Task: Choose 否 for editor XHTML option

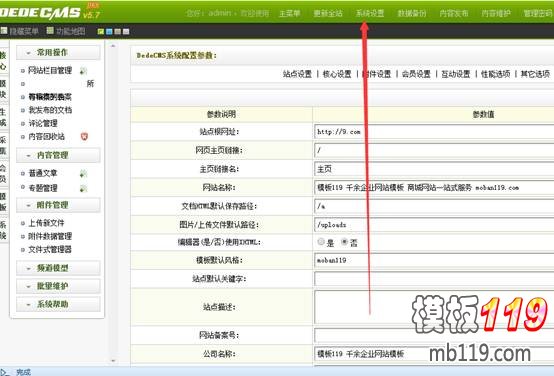Action: pos(344,242)
